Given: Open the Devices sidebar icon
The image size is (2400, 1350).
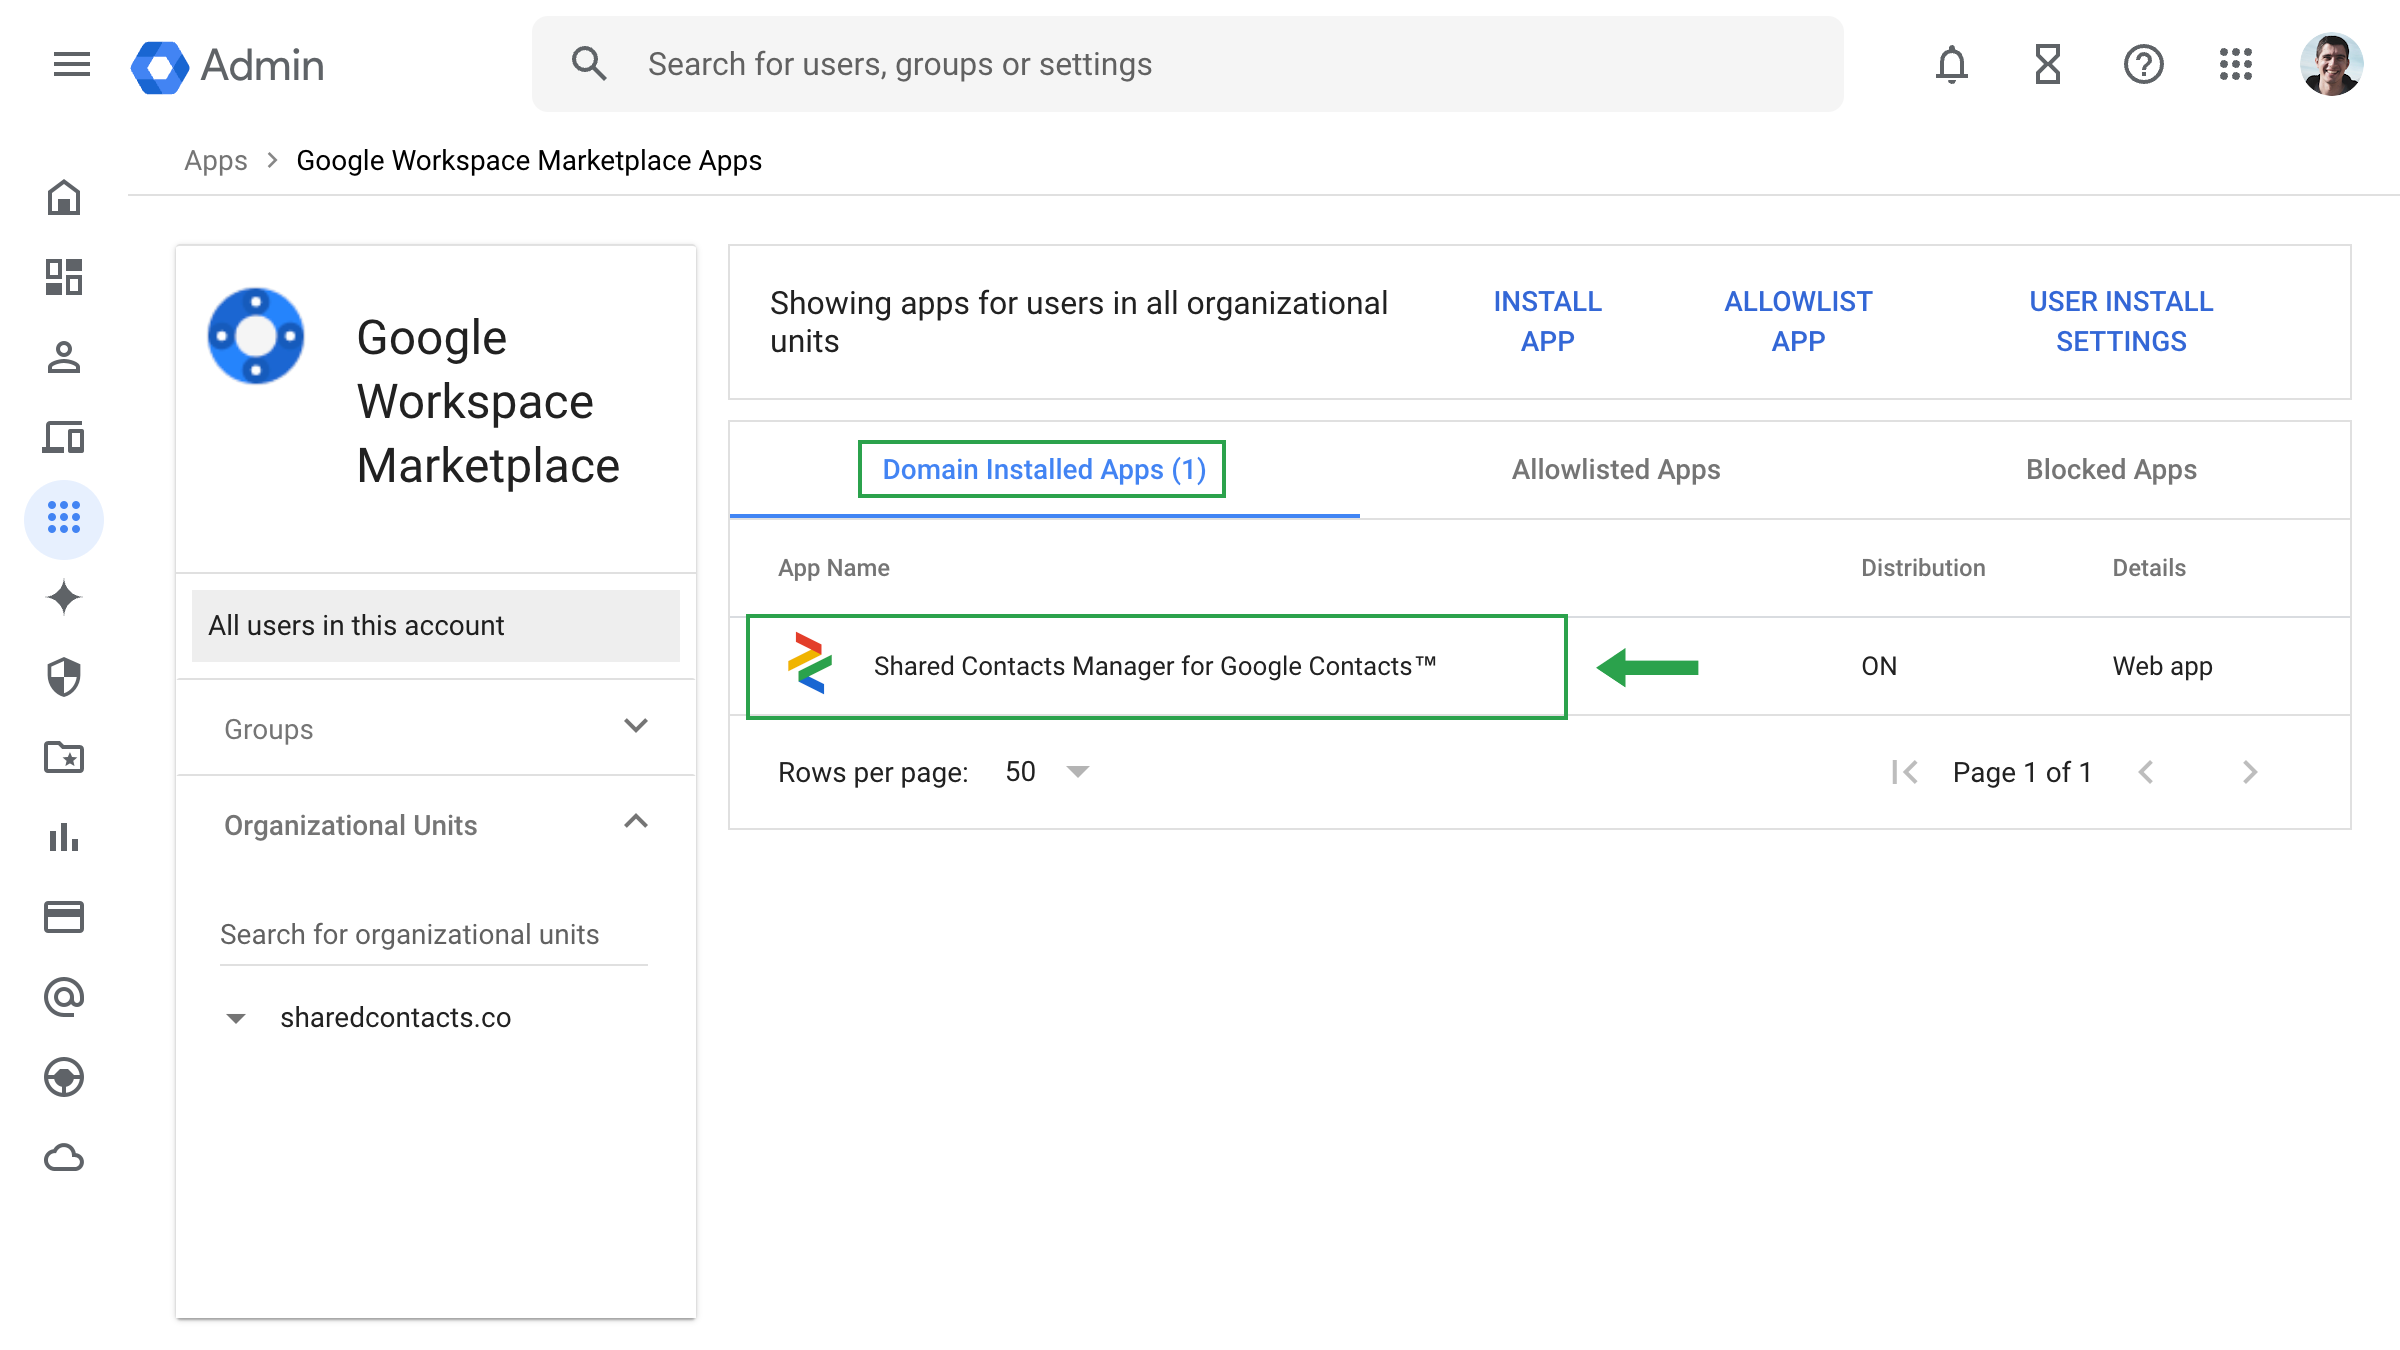Looking at the screenshot, I should [64, 437].
